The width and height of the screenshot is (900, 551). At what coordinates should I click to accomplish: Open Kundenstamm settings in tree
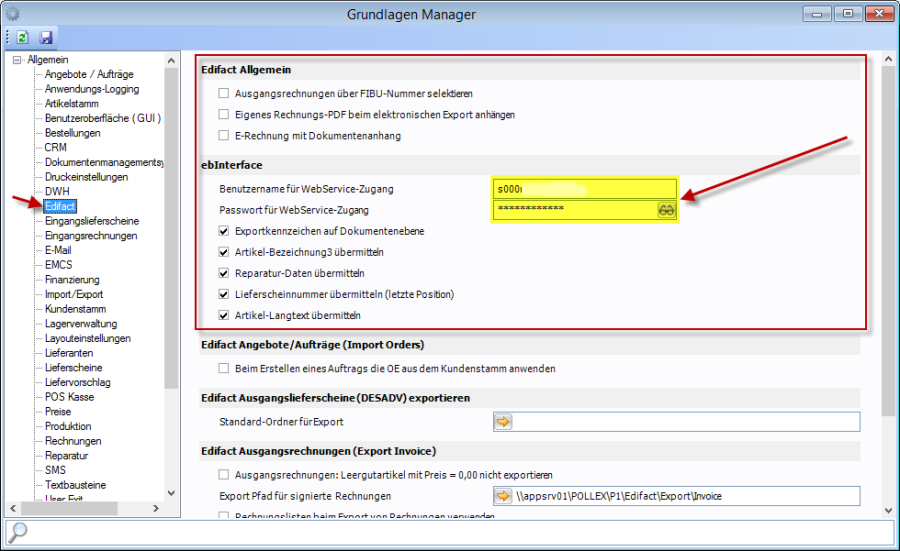pos(75,309)
